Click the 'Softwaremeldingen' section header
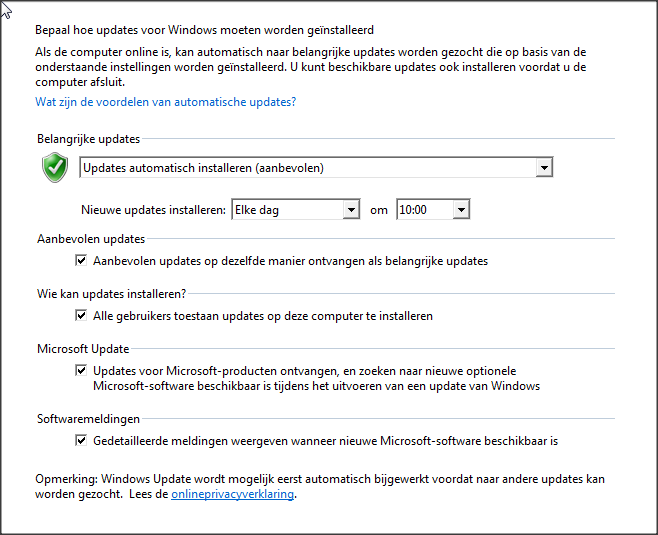Viewport: 658px width, 535px height. click(89, 419)
